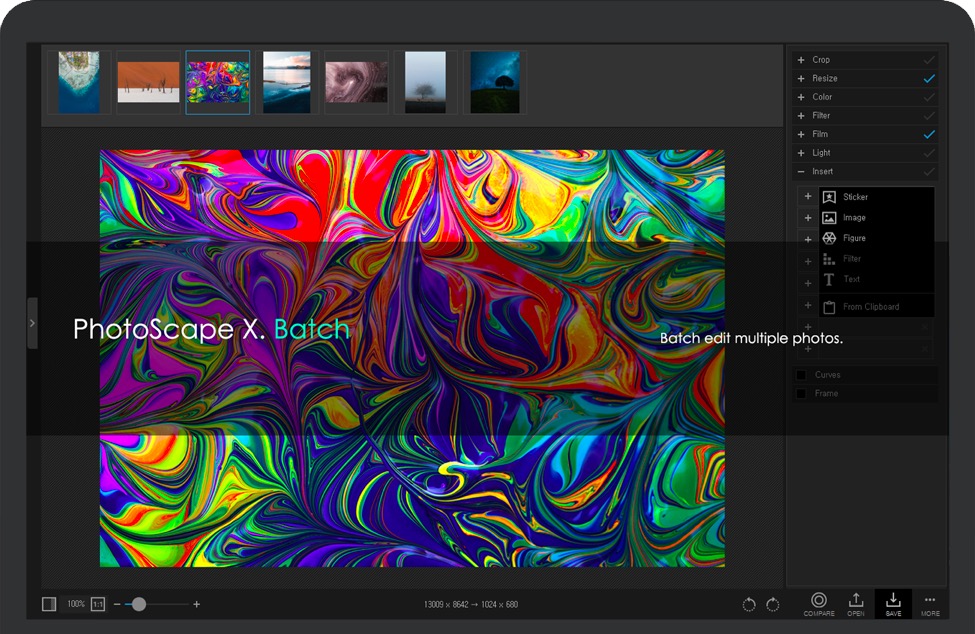Select the foggy tree thumbnail

click(426, 83)
